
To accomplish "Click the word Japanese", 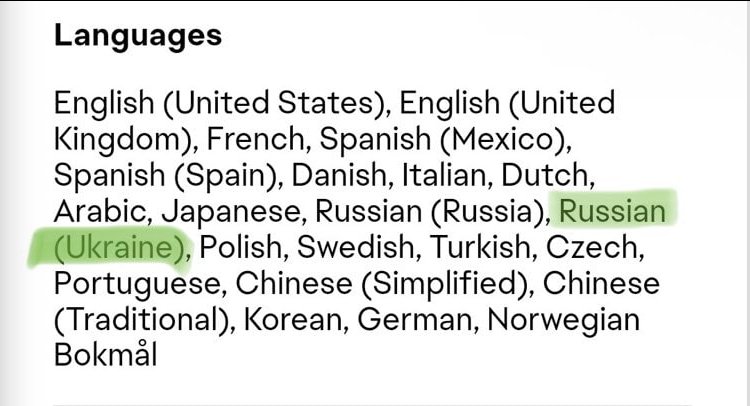I will click(230, 212).
